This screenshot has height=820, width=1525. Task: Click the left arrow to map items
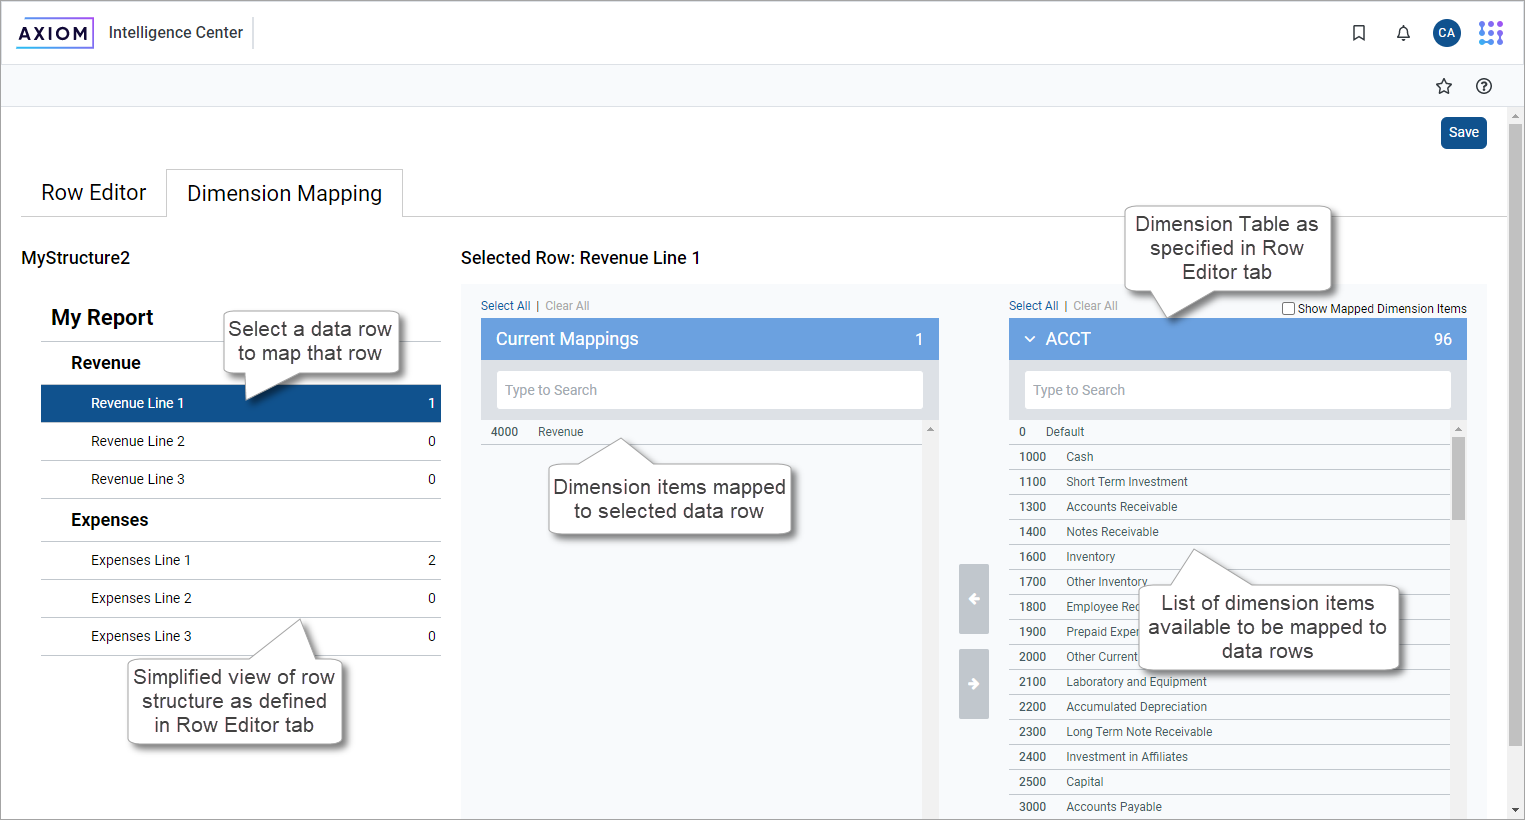pyautogui.click(x=973, y=599)
